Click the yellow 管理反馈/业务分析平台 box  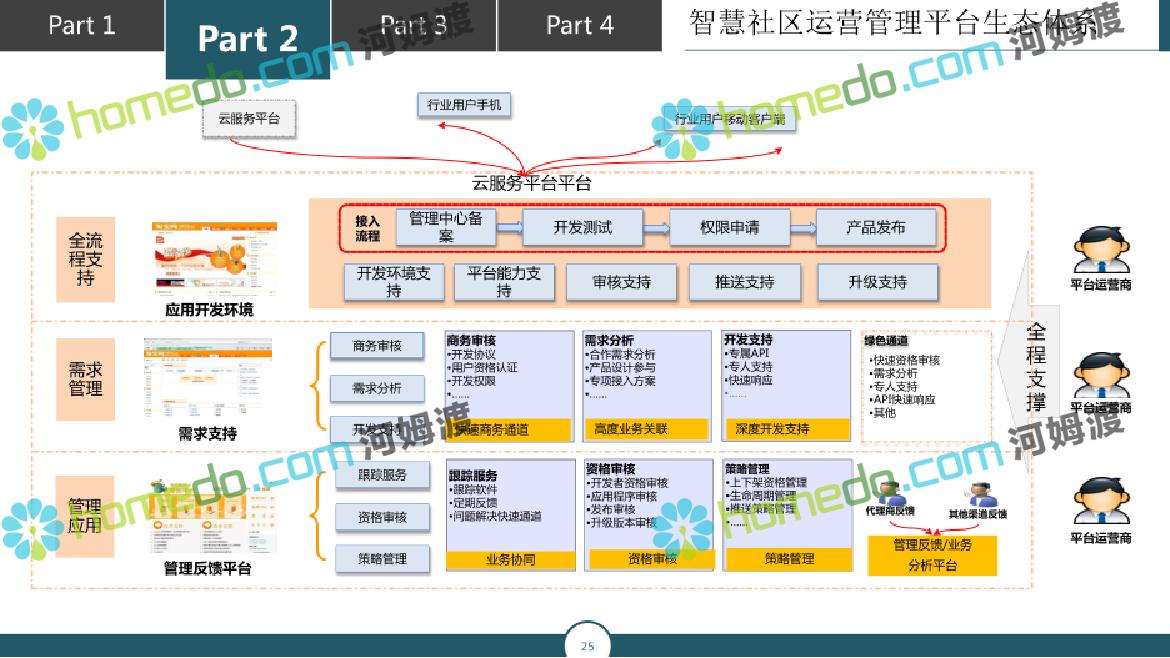pos(931,555)
